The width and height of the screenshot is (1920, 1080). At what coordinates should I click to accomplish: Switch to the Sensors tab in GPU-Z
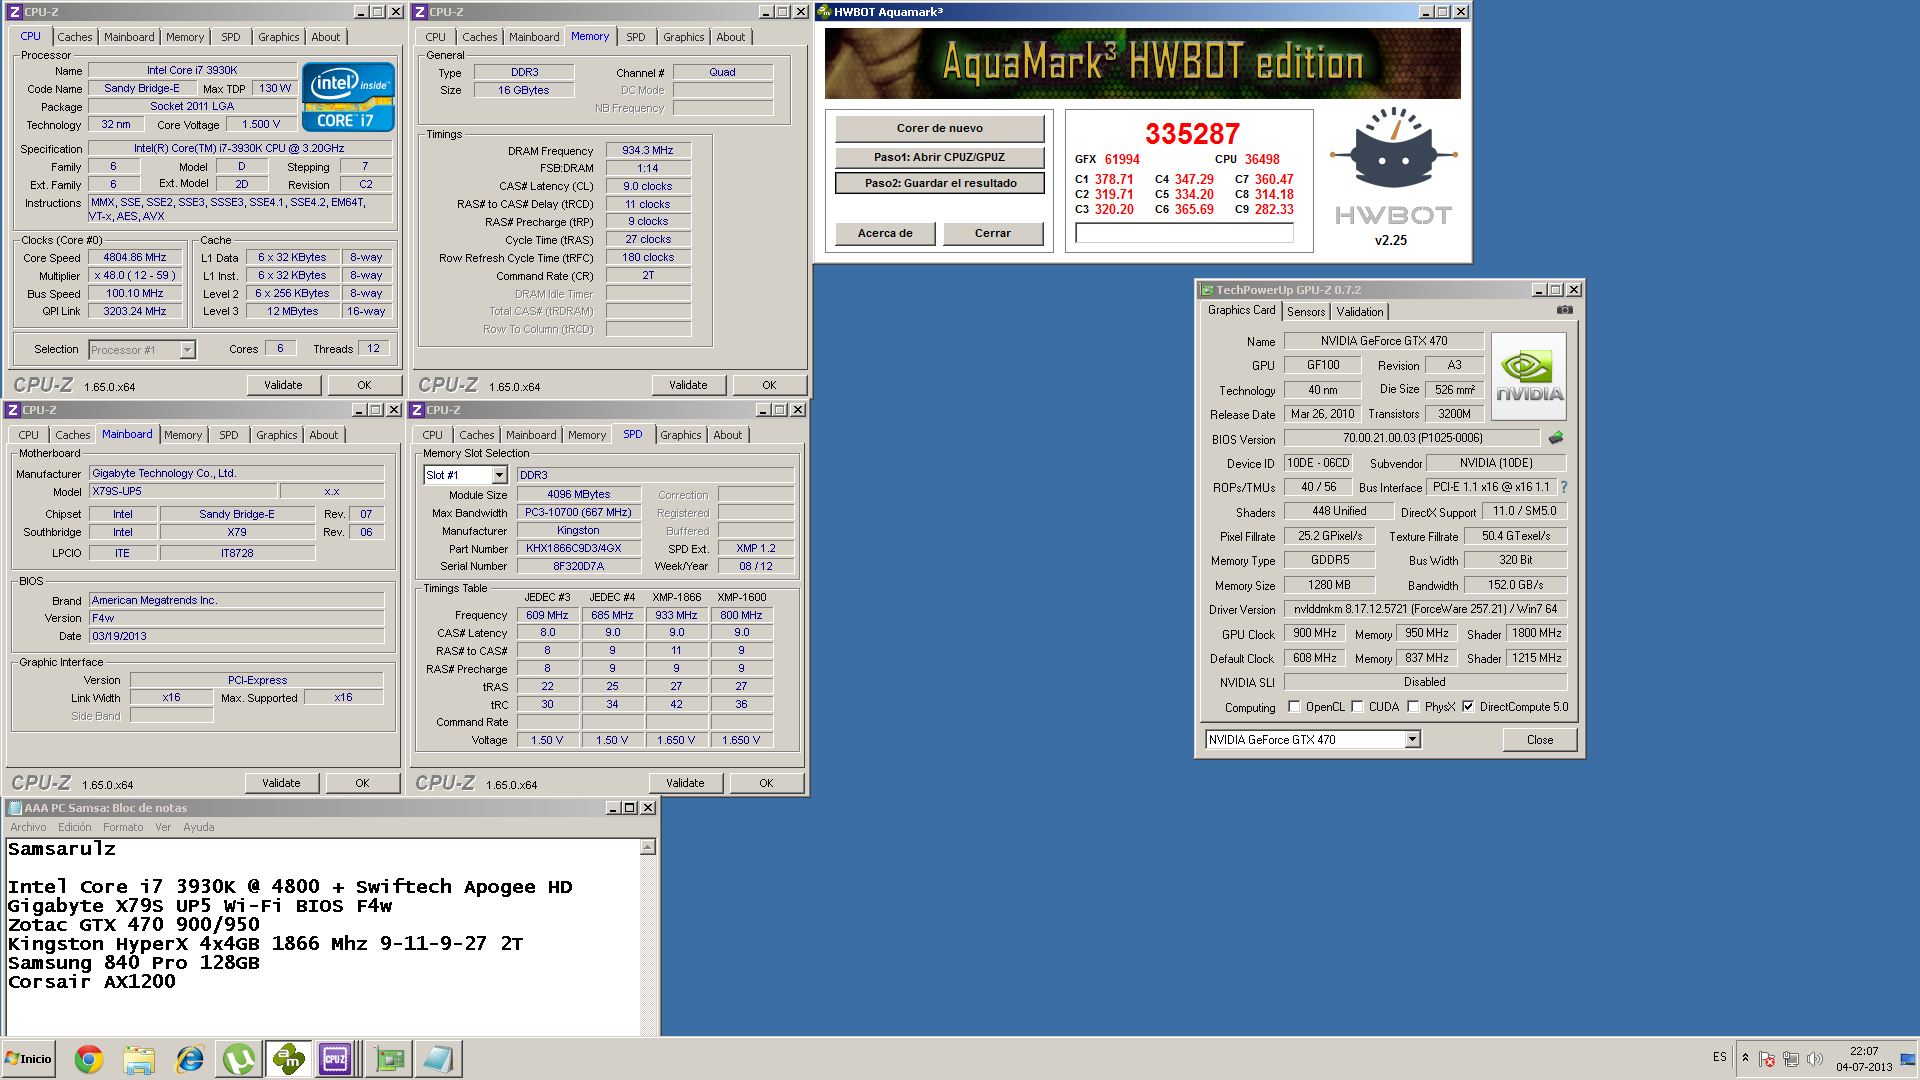pos(1305,312)
